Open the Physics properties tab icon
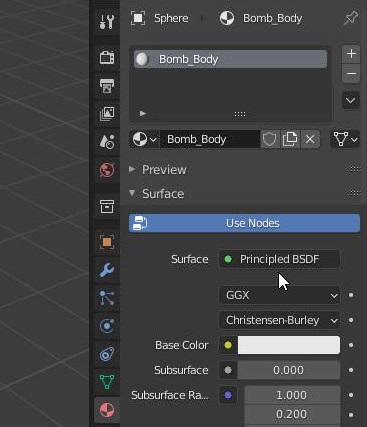Image resolution: width=367 pixels, height=427 pixels. tap(107, 326)
